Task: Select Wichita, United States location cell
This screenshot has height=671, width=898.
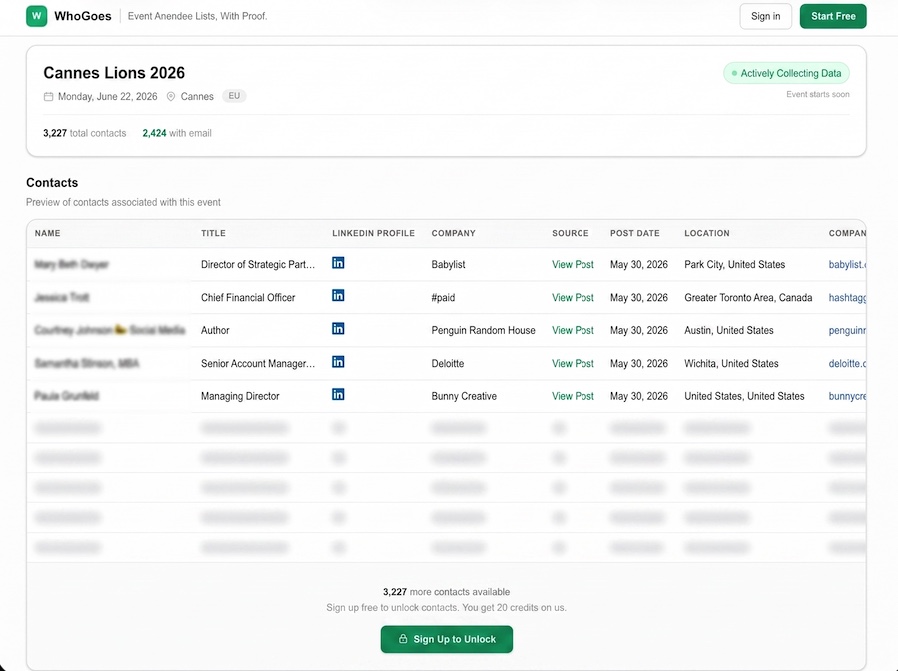Action: point(731,364)
